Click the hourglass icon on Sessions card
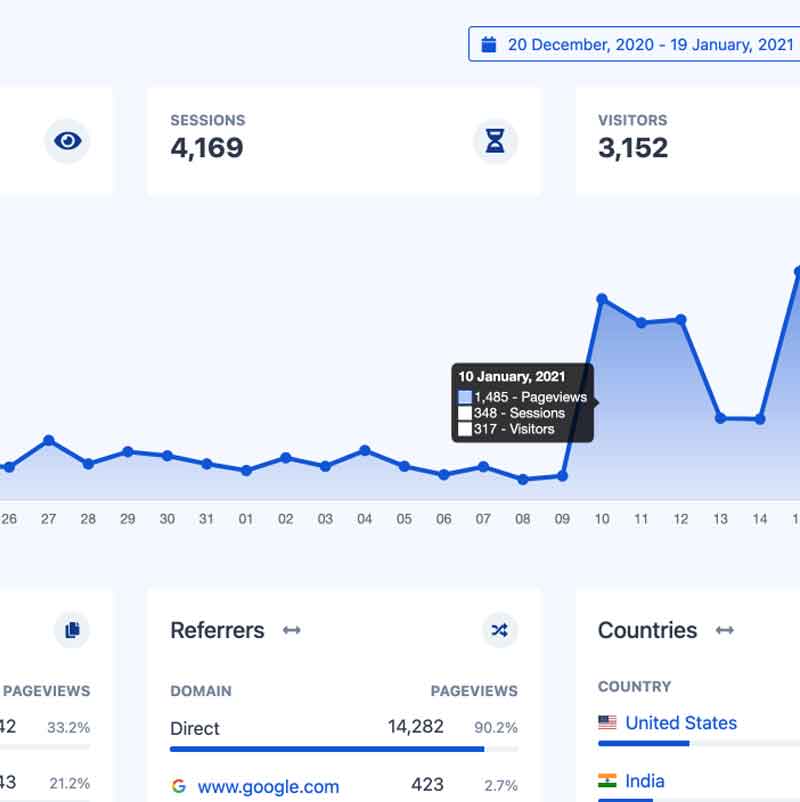 tap(495, 141)
